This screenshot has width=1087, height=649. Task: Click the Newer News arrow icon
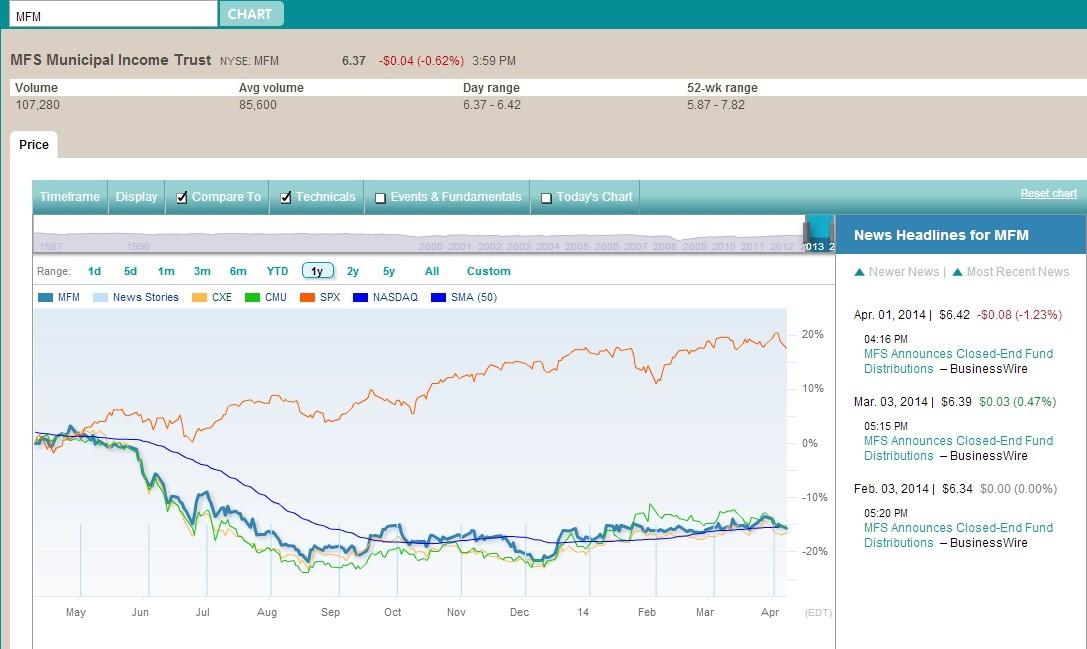(857, 271)
